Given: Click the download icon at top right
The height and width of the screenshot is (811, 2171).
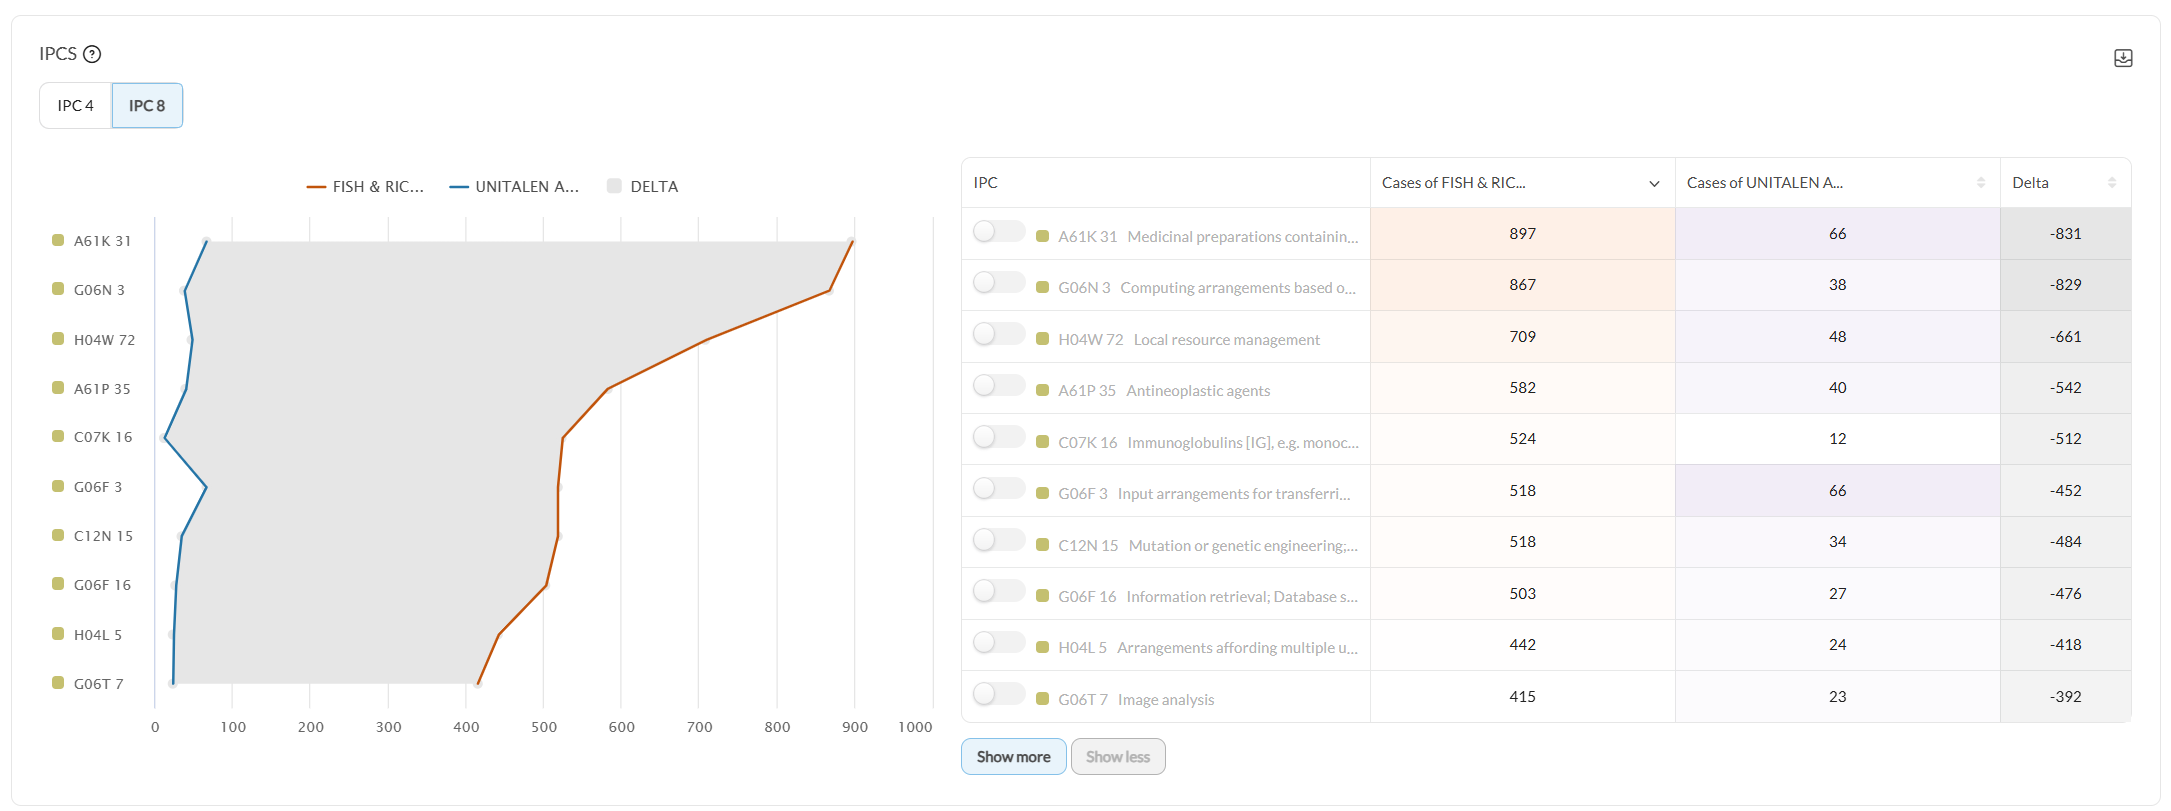Looking at the screenshot, I should coord(2123,58).
